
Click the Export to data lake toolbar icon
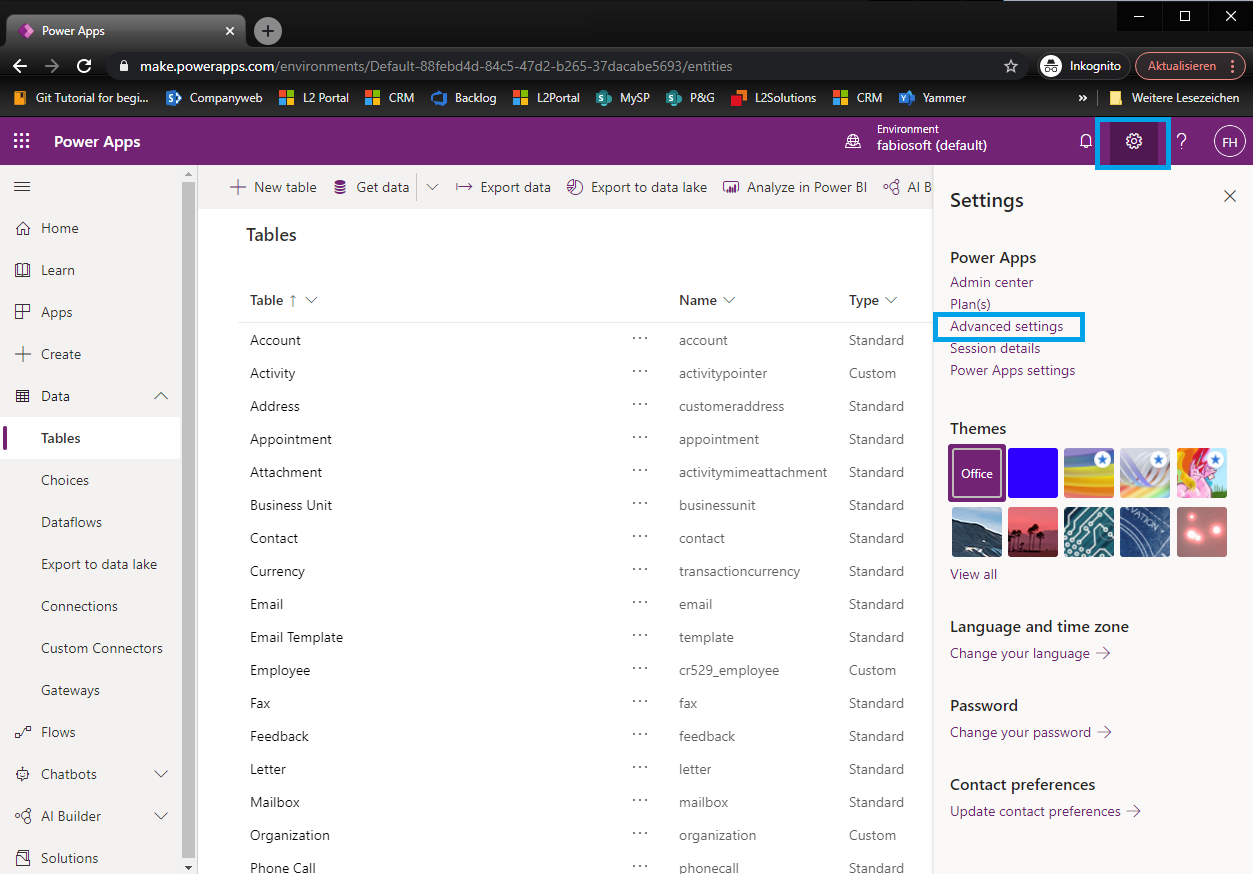click(x=575, y=187)
